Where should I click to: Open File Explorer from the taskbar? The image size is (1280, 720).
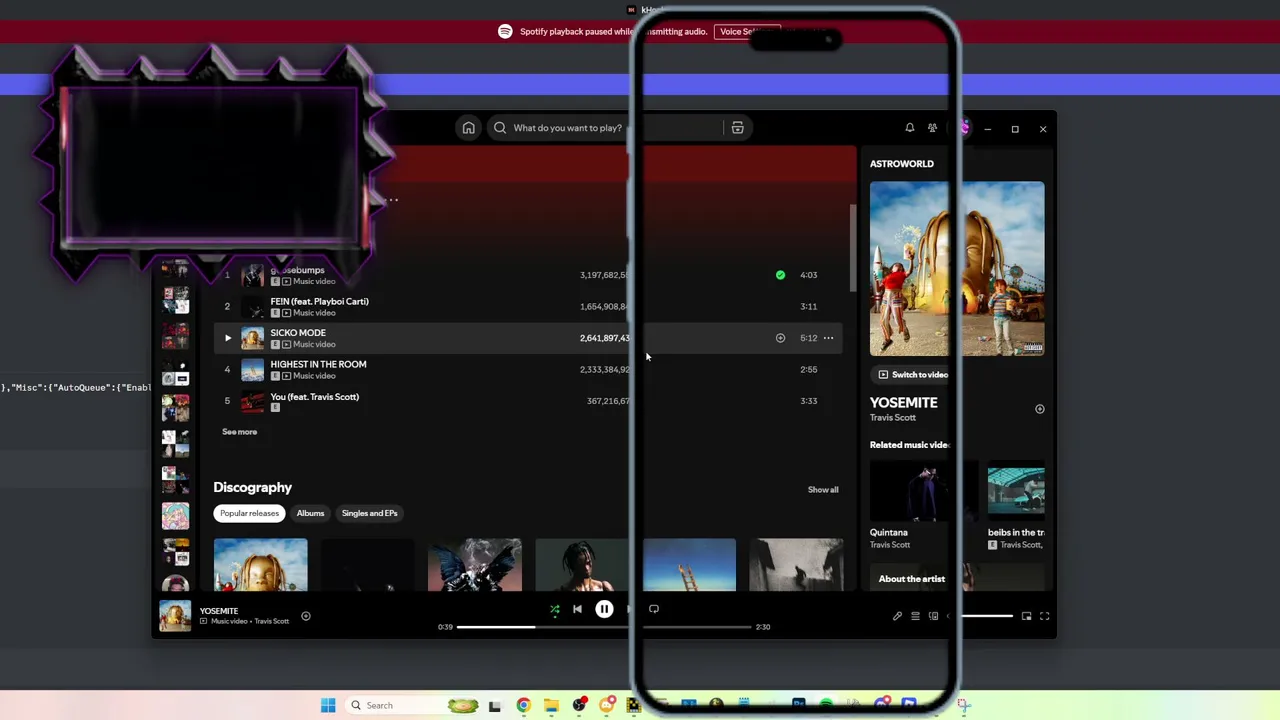click(551, 706)
